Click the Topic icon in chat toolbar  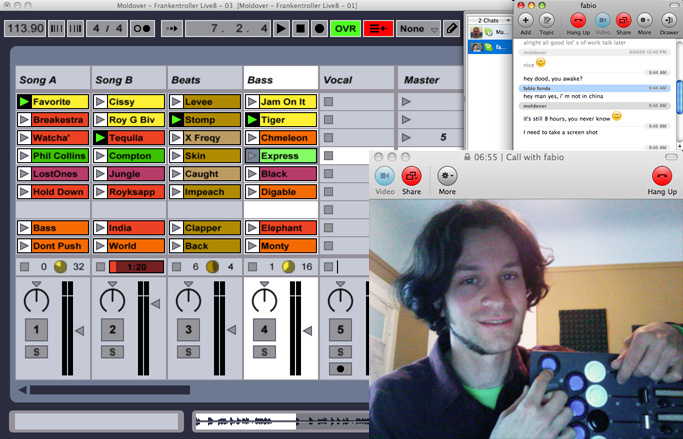(x=548, y=20)
